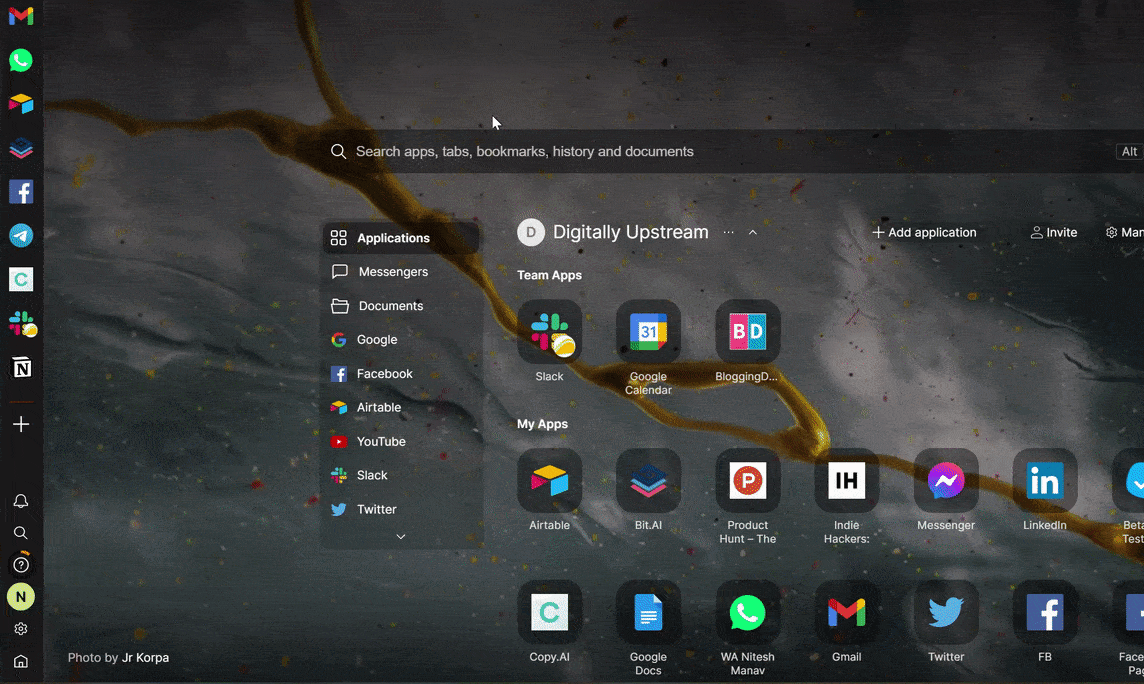Click the Invite button
Image resolution: width=1144 pixels, height=684 pixels.
click(1053, 231)
